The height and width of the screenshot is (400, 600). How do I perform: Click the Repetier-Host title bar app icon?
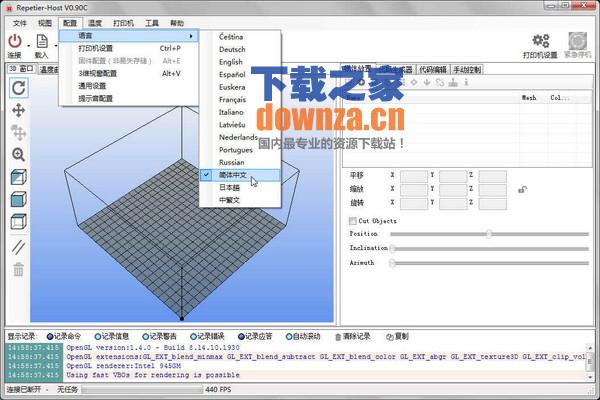[x=10, y=8]
